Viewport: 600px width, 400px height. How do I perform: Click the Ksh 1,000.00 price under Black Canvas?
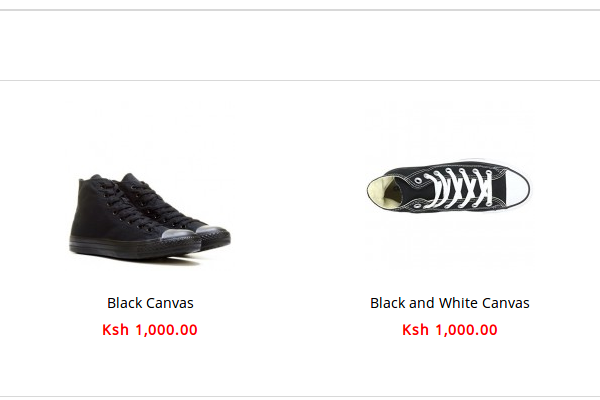coord(150,330)
